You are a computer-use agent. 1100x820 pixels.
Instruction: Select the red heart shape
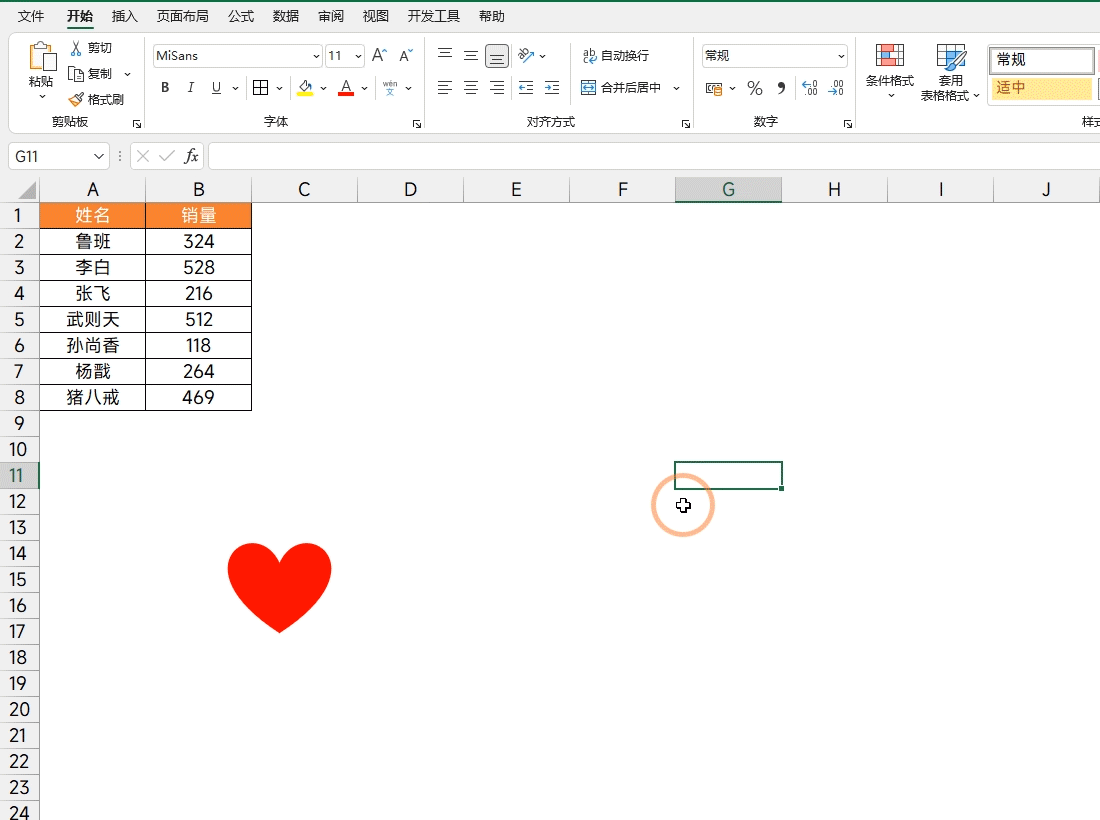279,584
